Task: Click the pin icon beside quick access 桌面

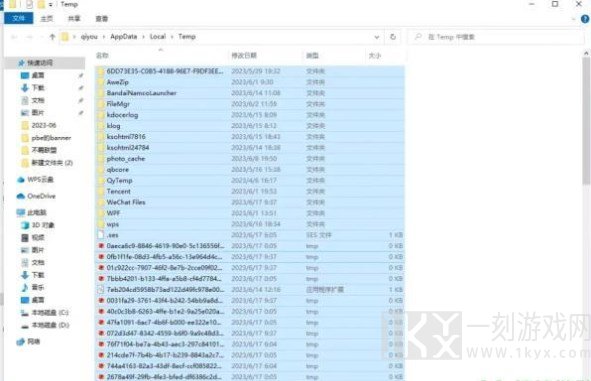Action: tap(81, 75)
